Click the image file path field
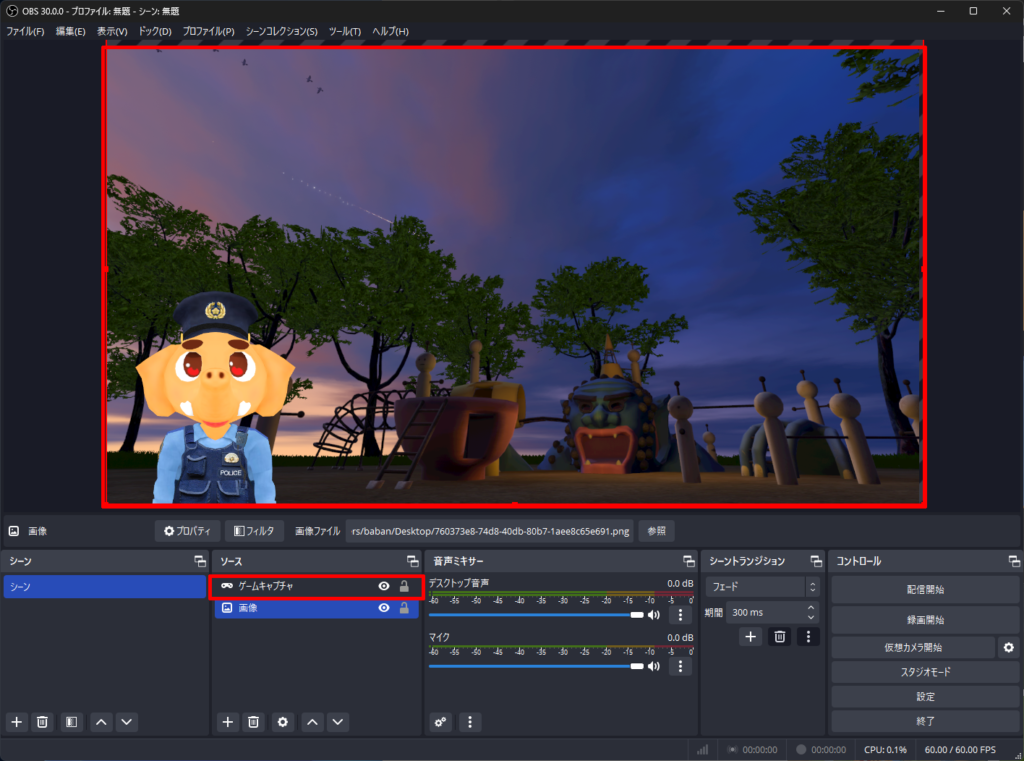This screenshot has width=1024, height=761. click(490, 532)
